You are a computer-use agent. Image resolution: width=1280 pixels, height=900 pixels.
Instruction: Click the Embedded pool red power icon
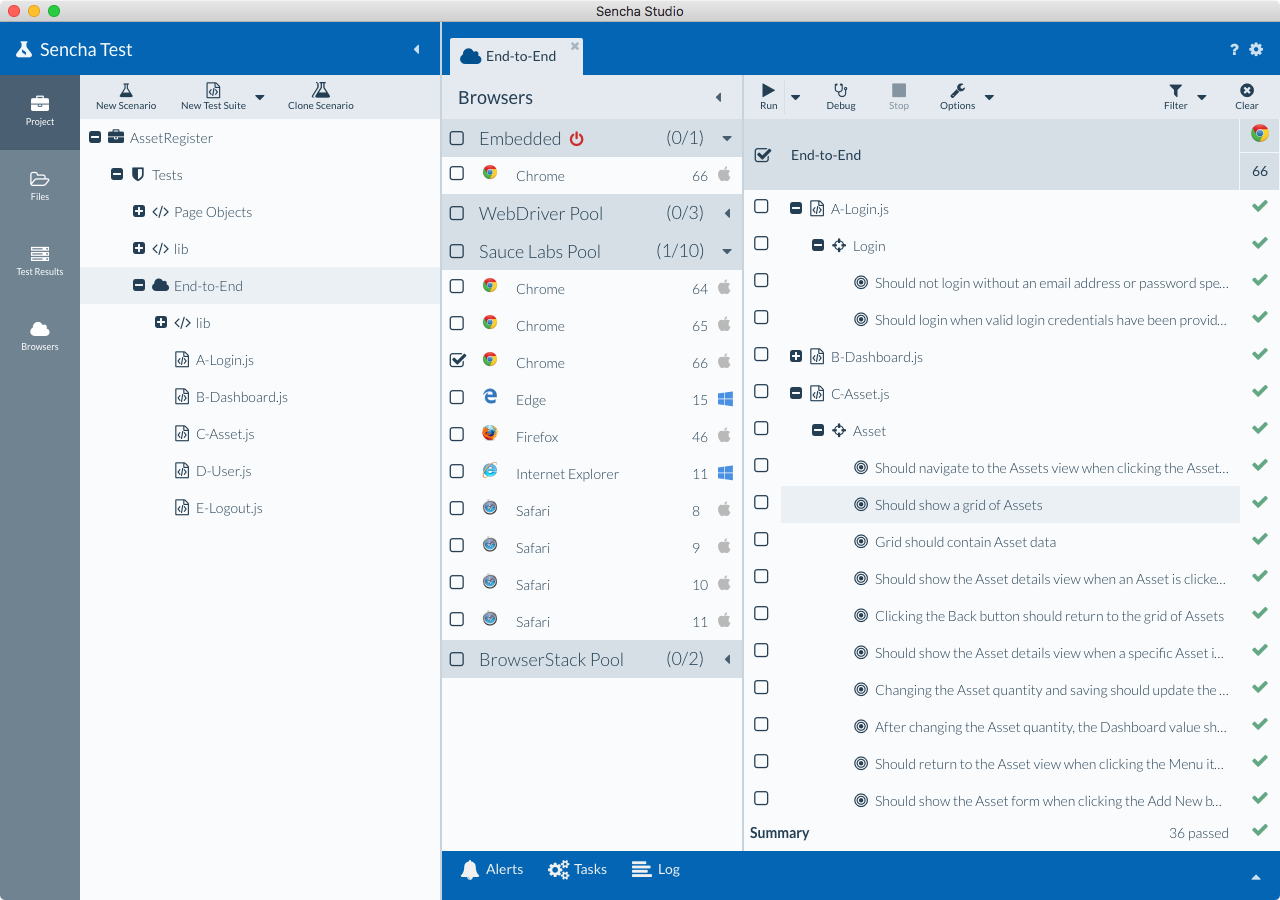(576, 139)
